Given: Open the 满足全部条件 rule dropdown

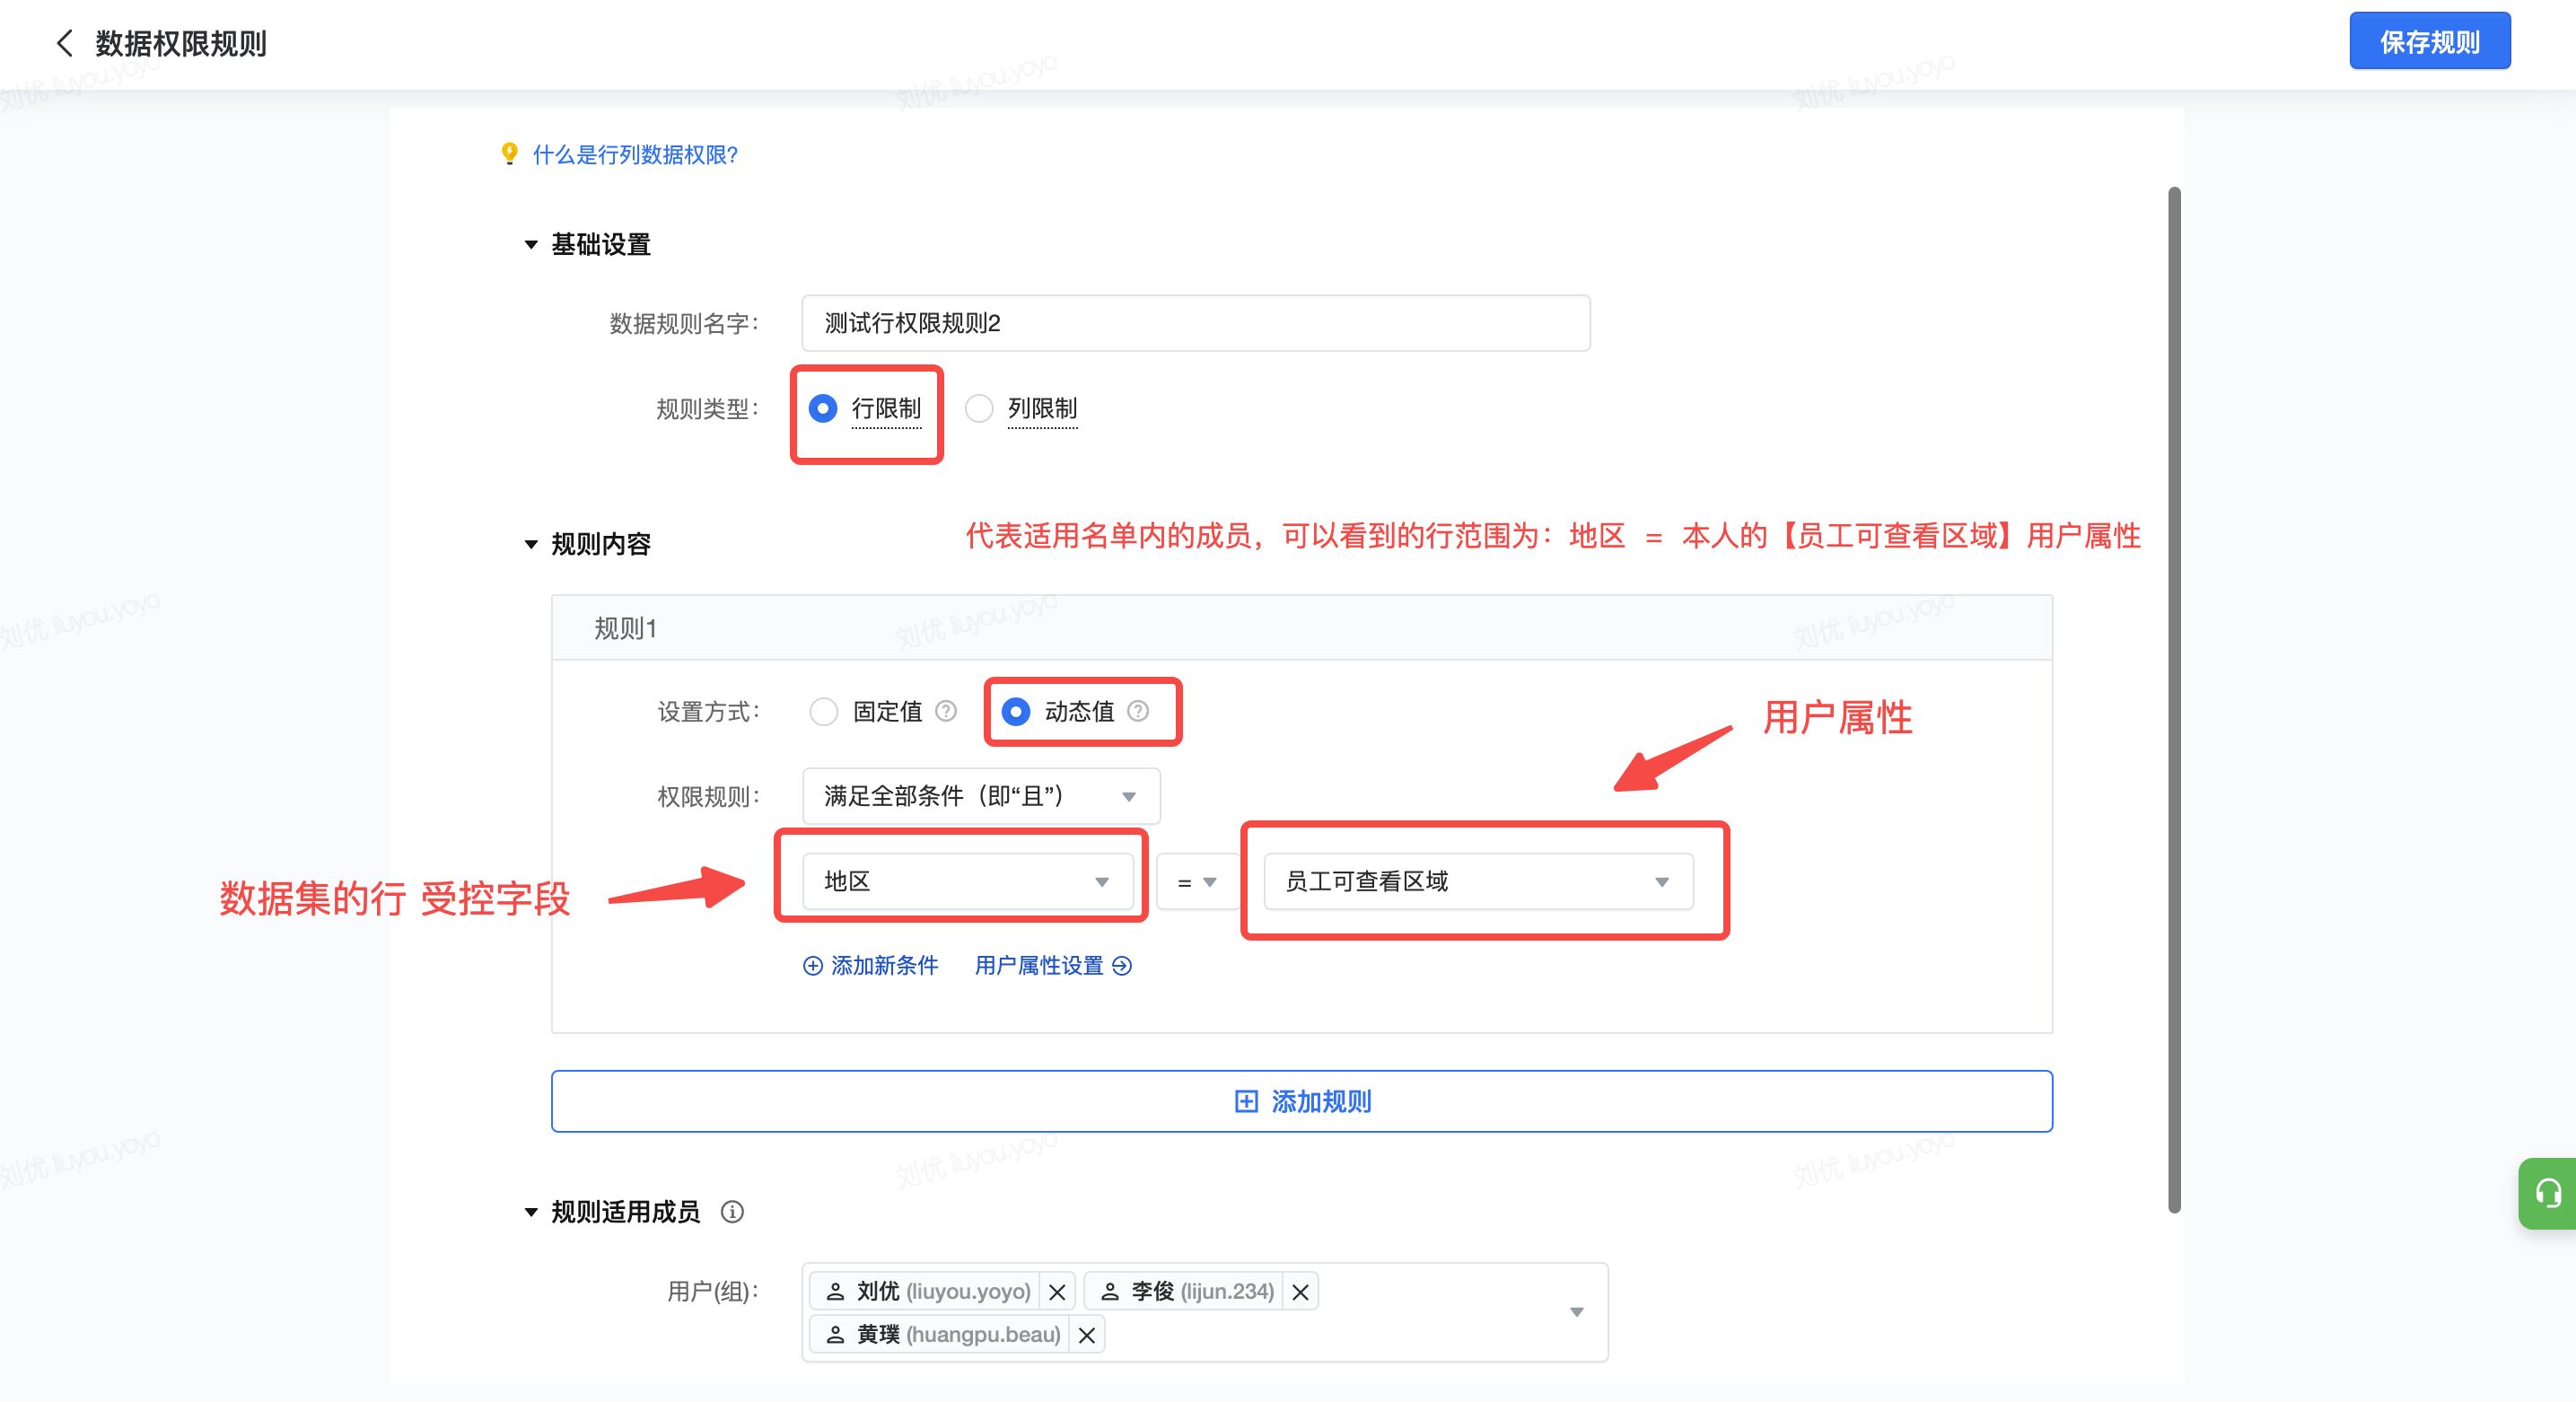Looking at the screenshot, I should coord(981,796).
